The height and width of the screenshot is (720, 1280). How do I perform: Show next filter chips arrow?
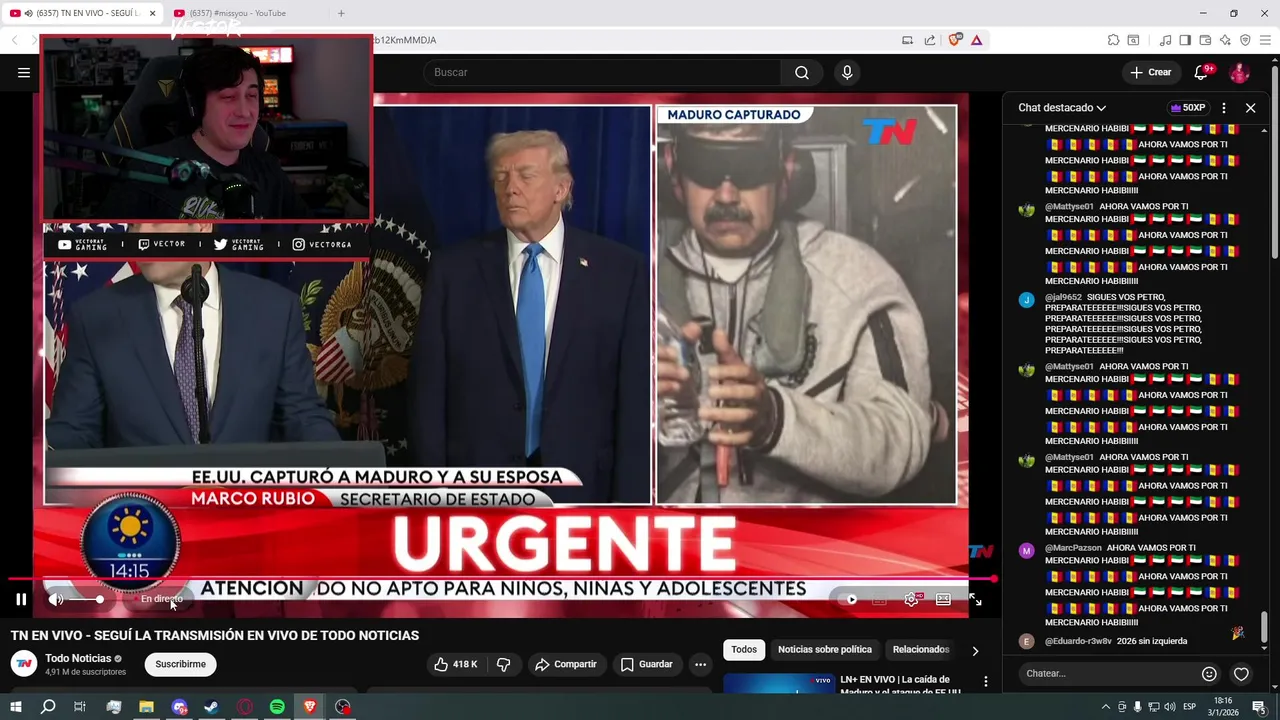[975, 651]
